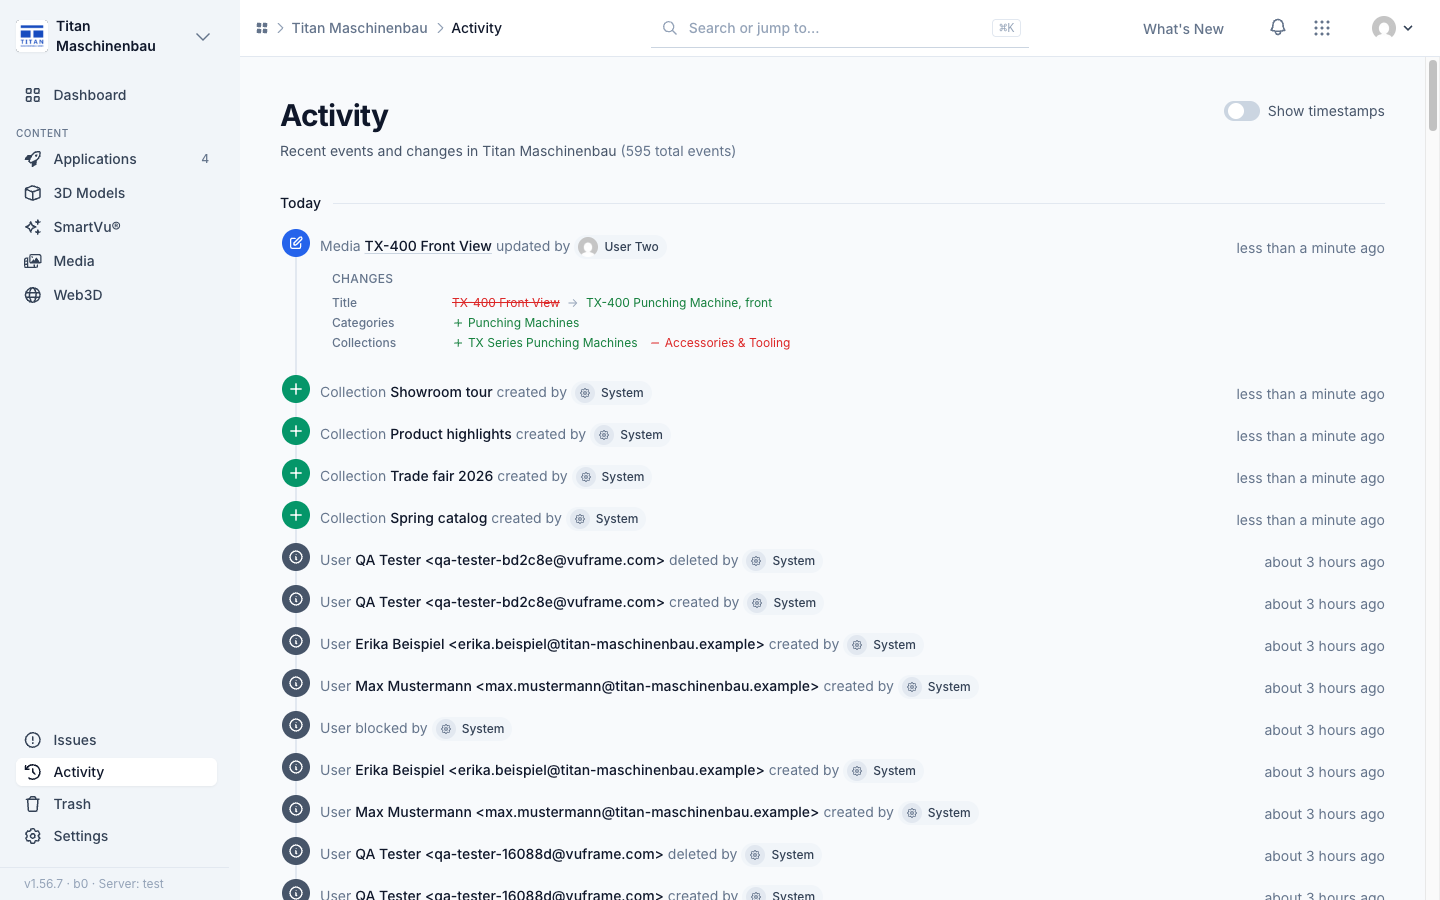The image size is (1440, 900).
Task: Click the new title TX-400 Punching Machine, front
Action: [x=679, y=303]
